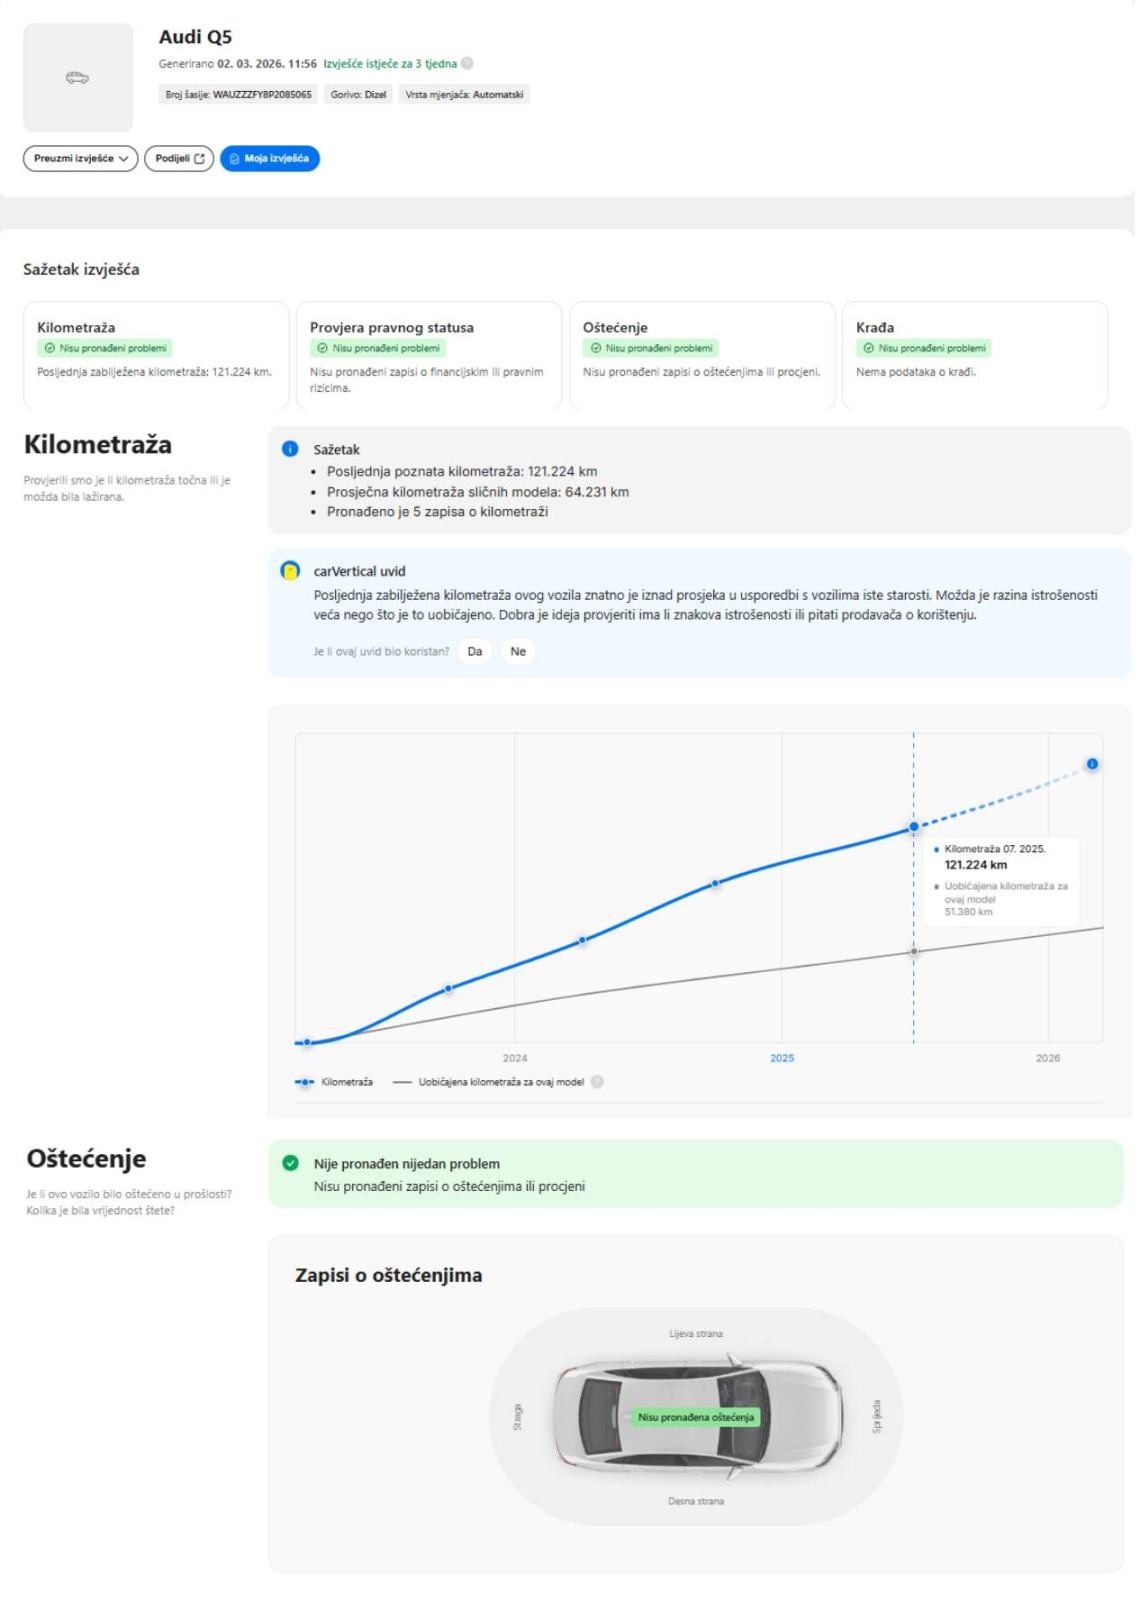Click the white car top-view diagram

pyautogui.click(x=696, y=1416)
